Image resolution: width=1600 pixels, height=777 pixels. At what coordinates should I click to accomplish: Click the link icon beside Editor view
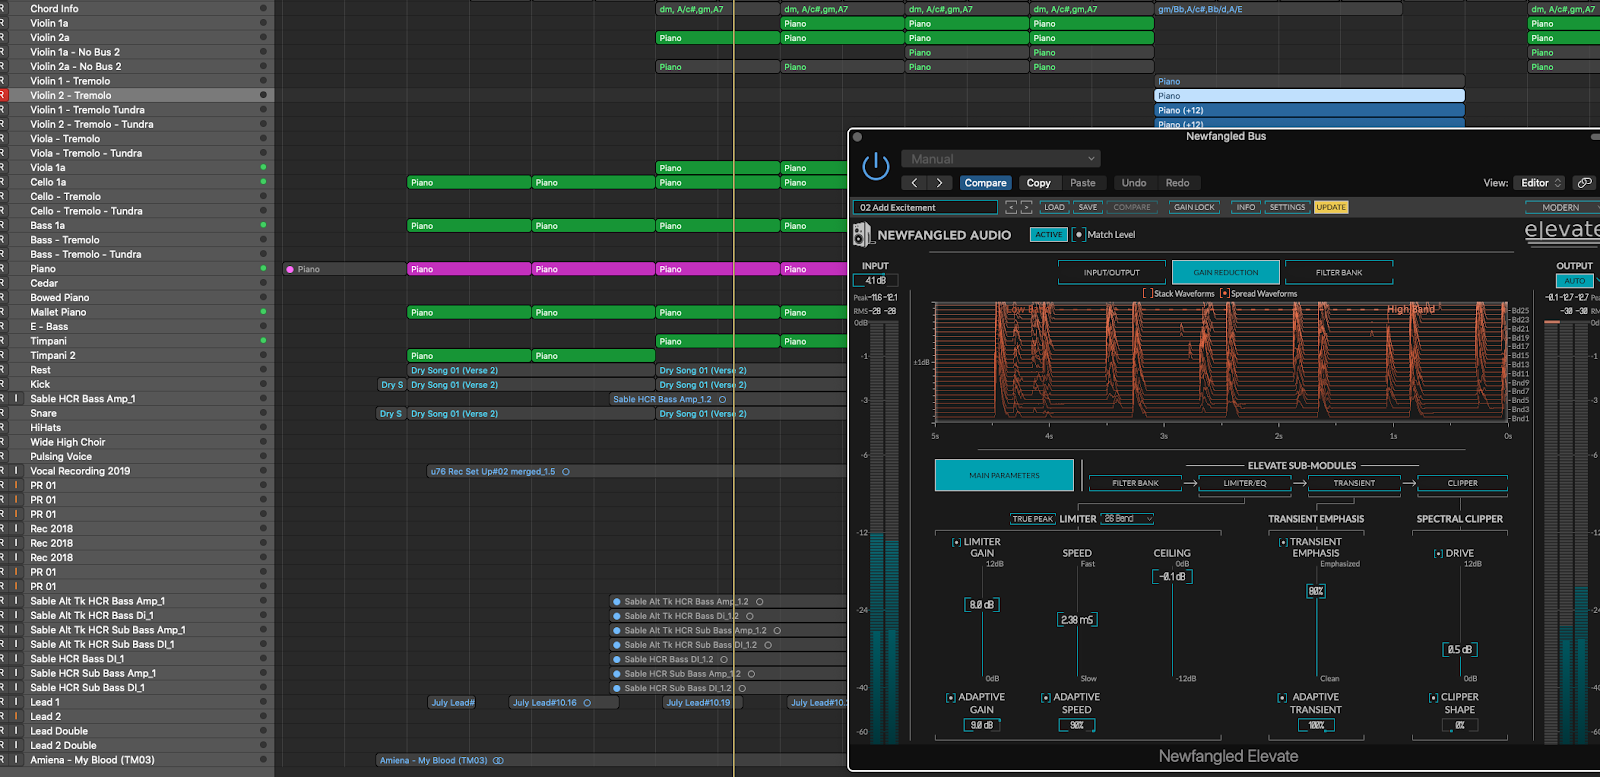[1584, 183]
